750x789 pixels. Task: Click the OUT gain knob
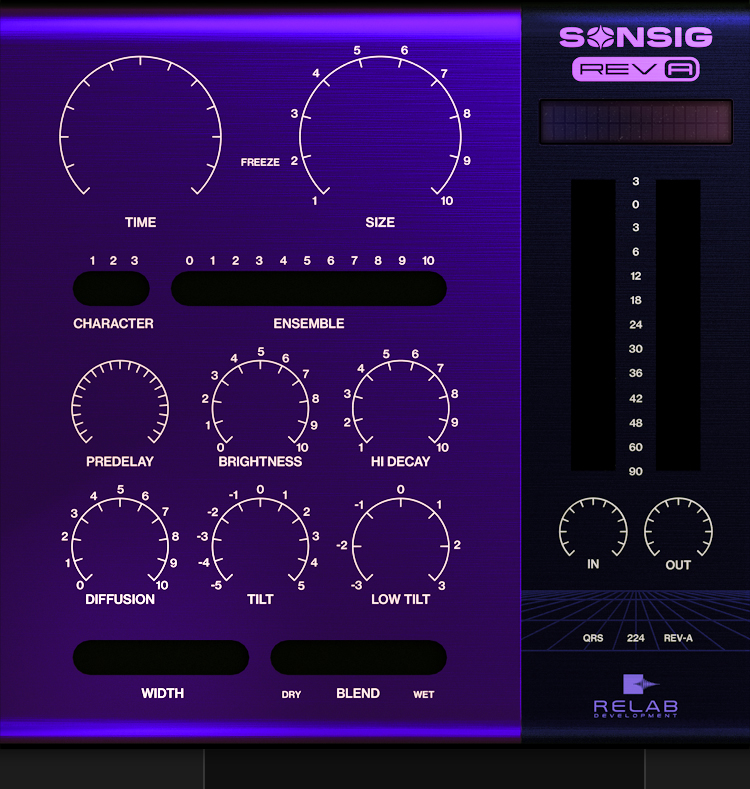click(678, 530)
